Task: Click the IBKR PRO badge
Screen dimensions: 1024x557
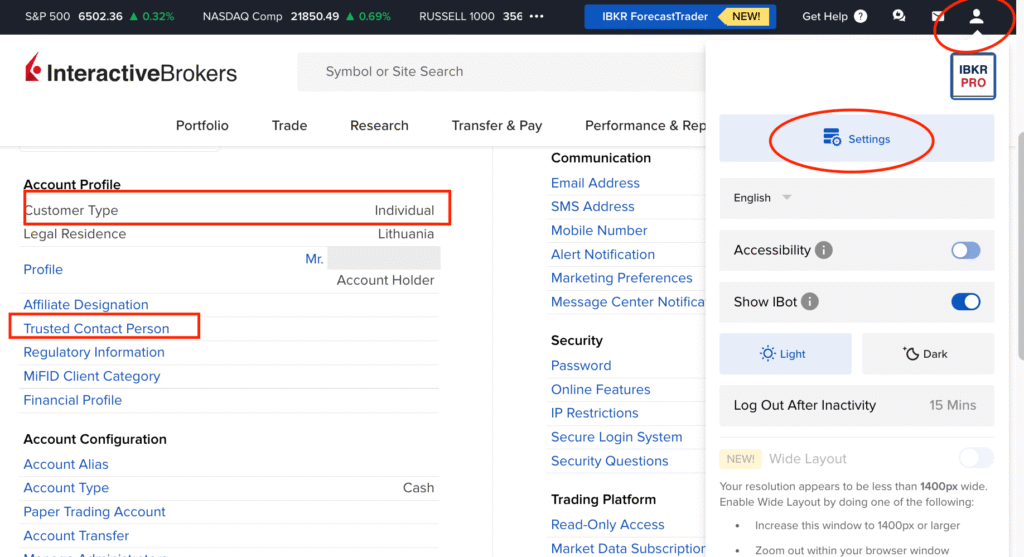Action: click(972, 76)
